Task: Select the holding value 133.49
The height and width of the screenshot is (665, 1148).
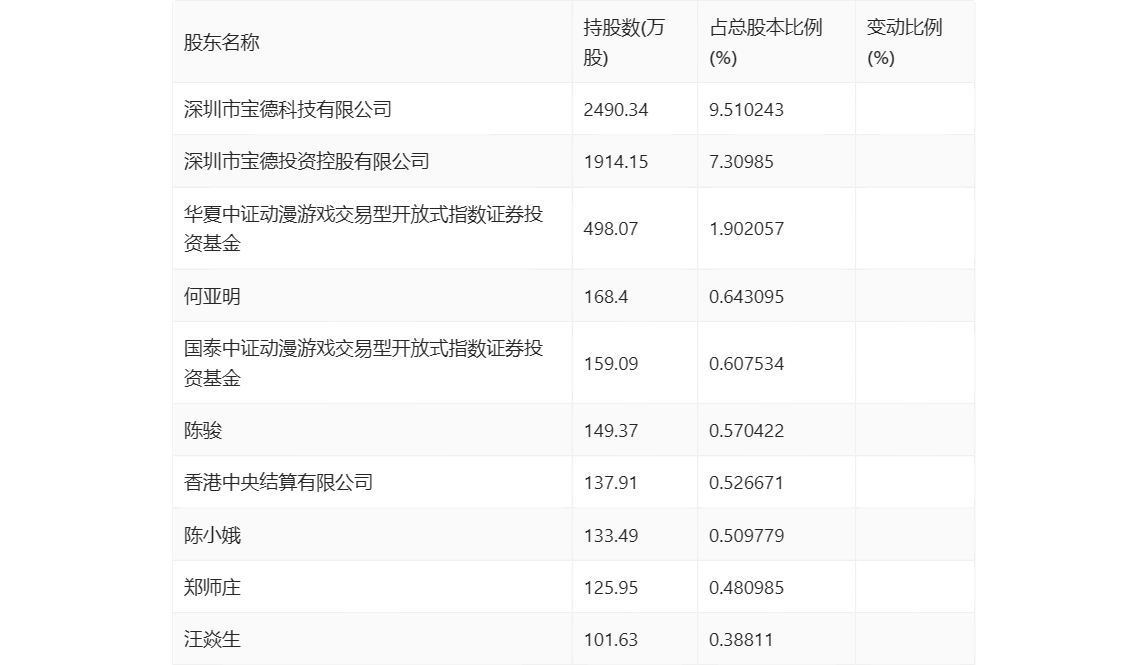Action: pos(611,535)
